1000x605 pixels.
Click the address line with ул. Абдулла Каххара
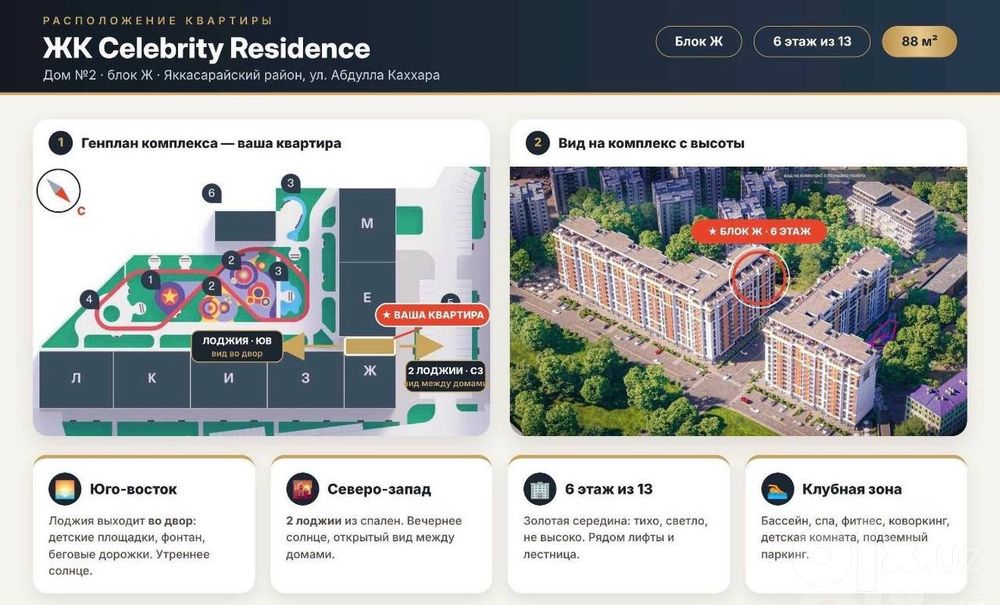(x=241, y=75)
